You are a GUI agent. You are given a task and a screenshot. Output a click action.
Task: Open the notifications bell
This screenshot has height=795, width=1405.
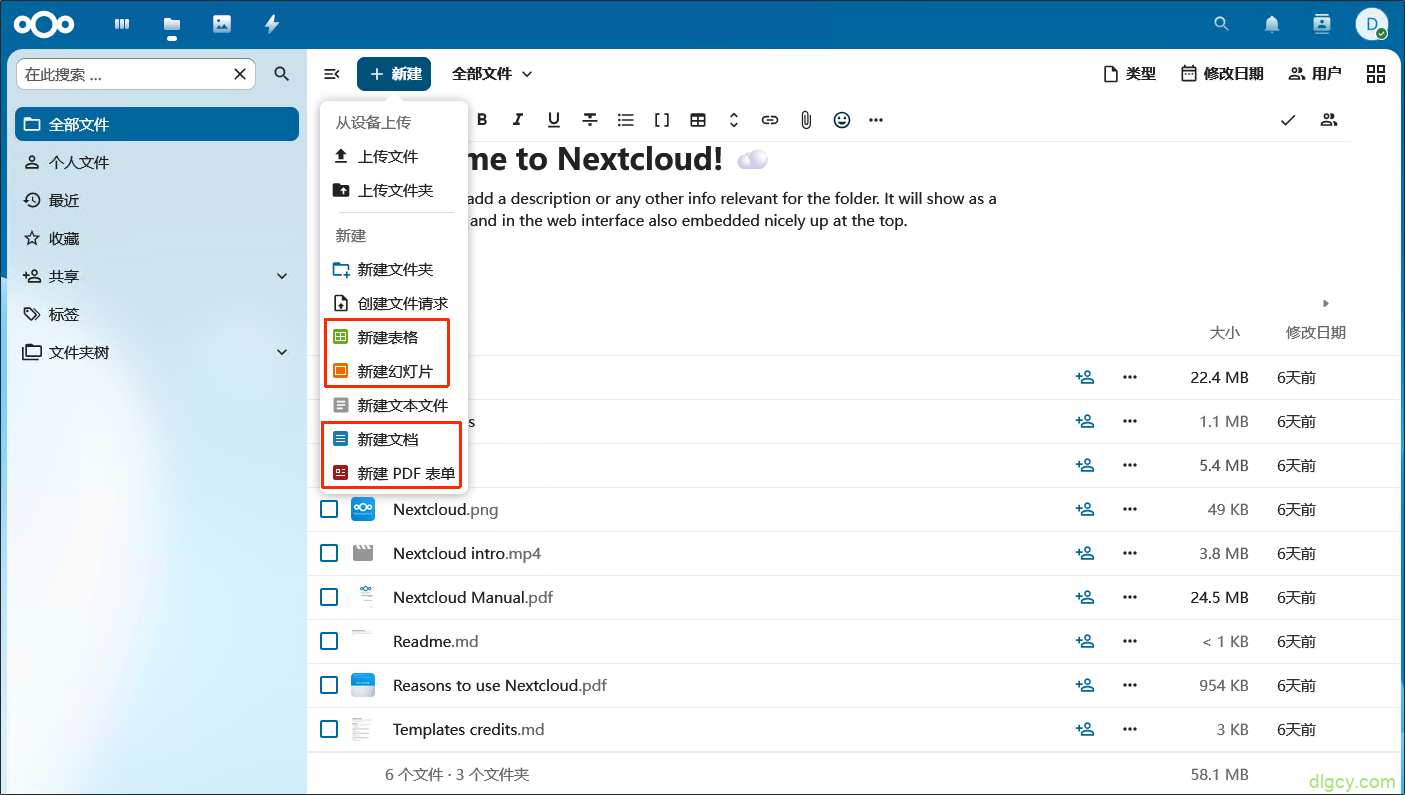click(1272, 24)
